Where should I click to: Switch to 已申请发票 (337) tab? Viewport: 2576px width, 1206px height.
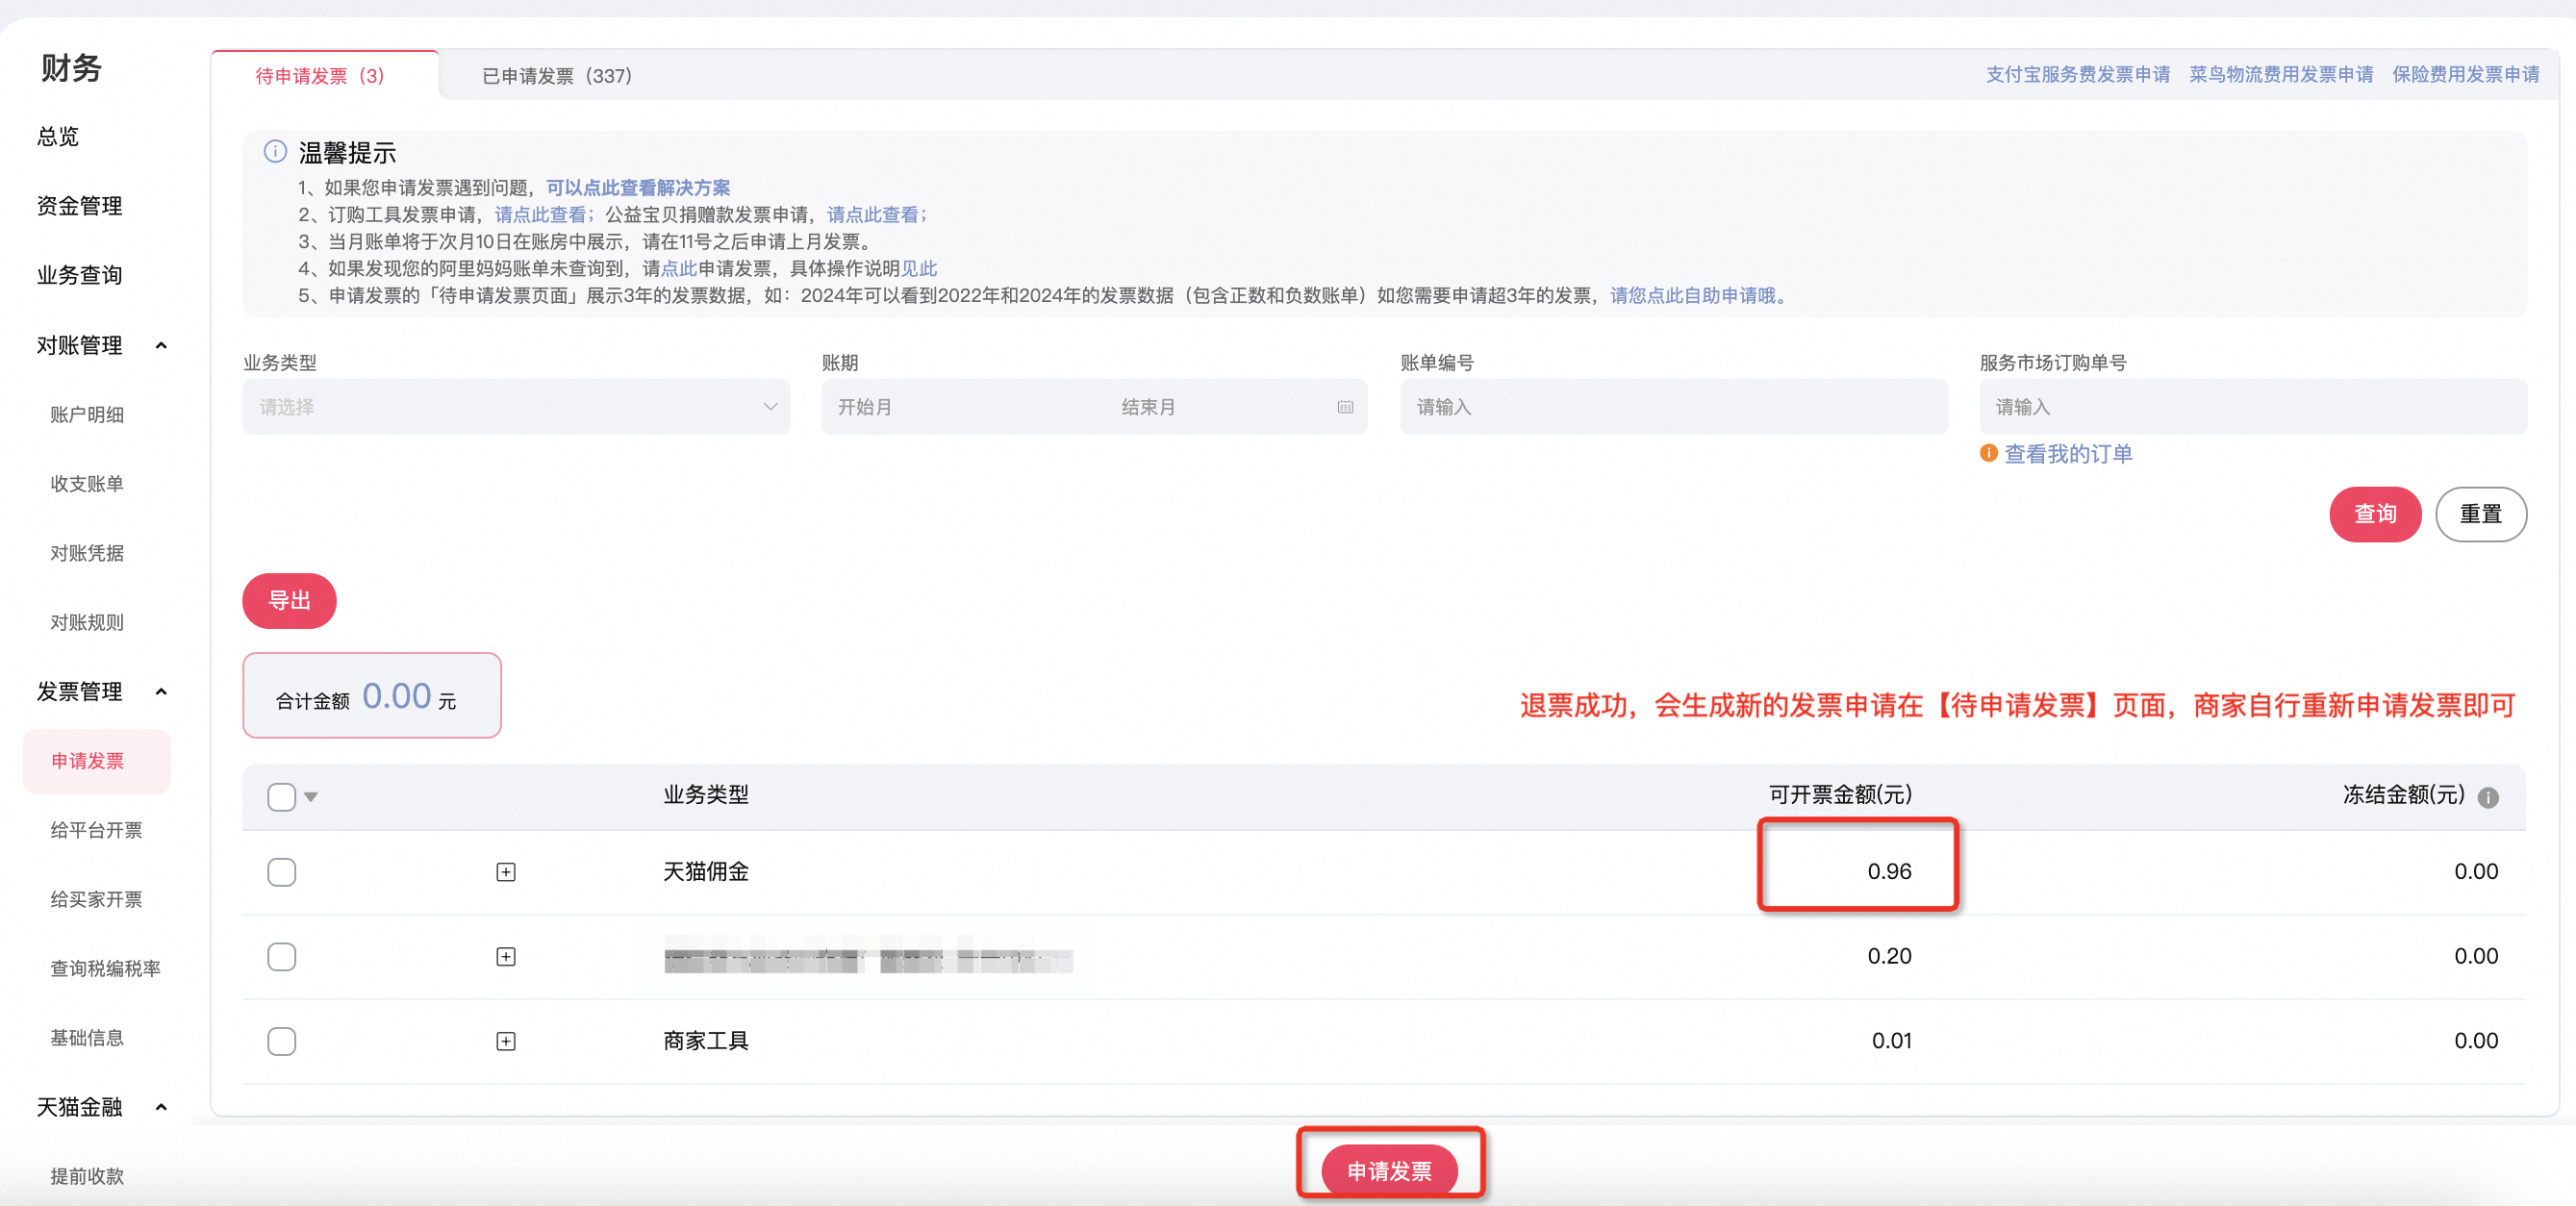pos(557,75)
